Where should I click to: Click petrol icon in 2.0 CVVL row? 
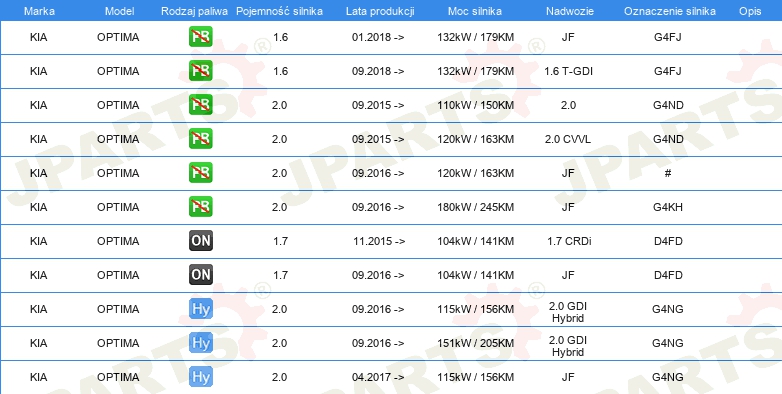[200, 139]
